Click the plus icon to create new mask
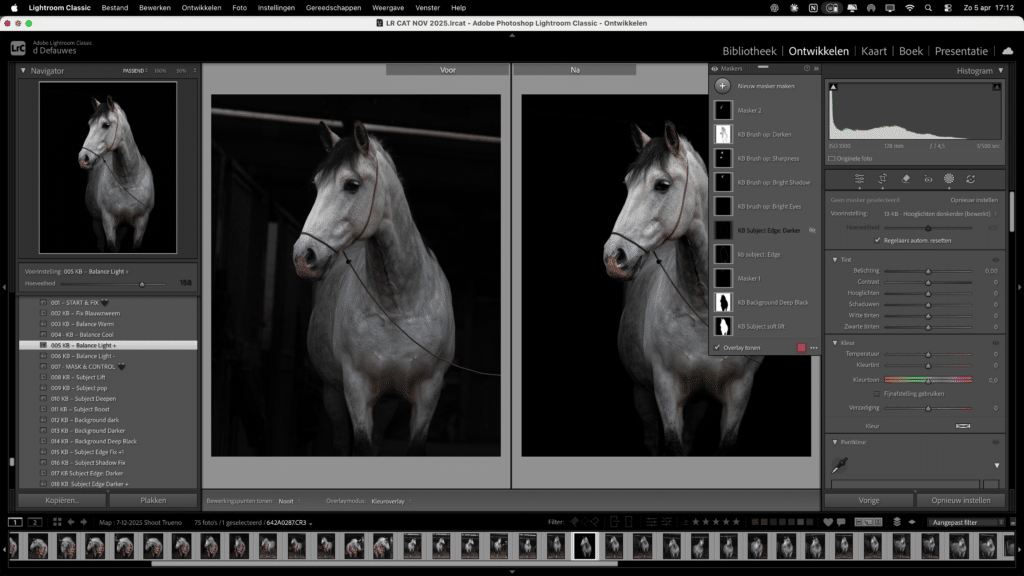 tap(722, 86)
